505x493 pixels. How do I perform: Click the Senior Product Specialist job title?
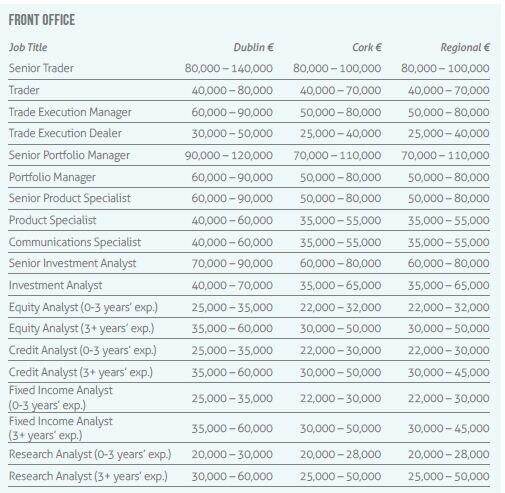tap(70, 198)
